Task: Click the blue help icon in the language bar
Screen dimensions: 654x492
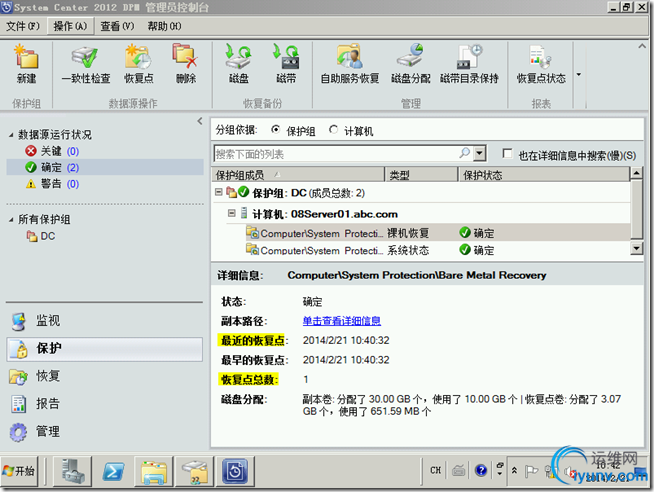Action: click(x=481, y=471)
